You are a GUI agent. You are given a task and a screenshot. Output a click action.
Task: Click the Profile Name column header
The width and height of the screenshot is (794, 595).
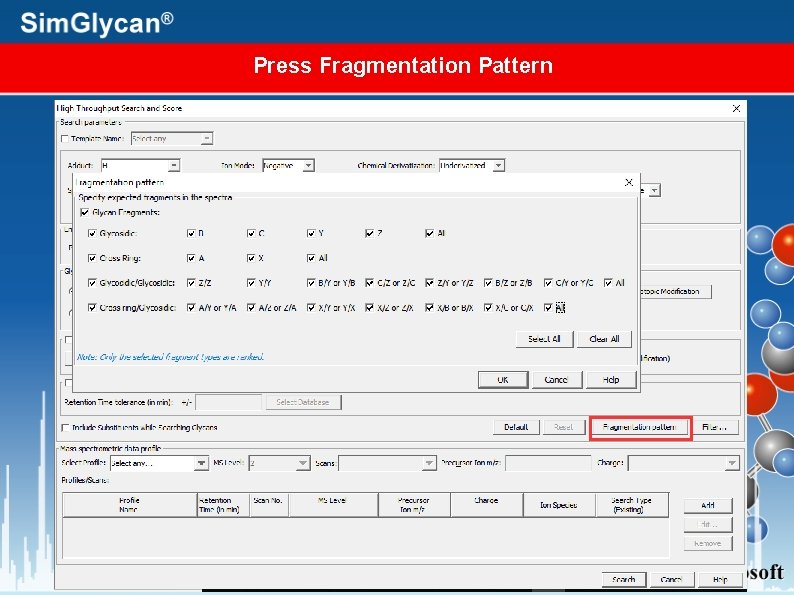click(129, 505)
